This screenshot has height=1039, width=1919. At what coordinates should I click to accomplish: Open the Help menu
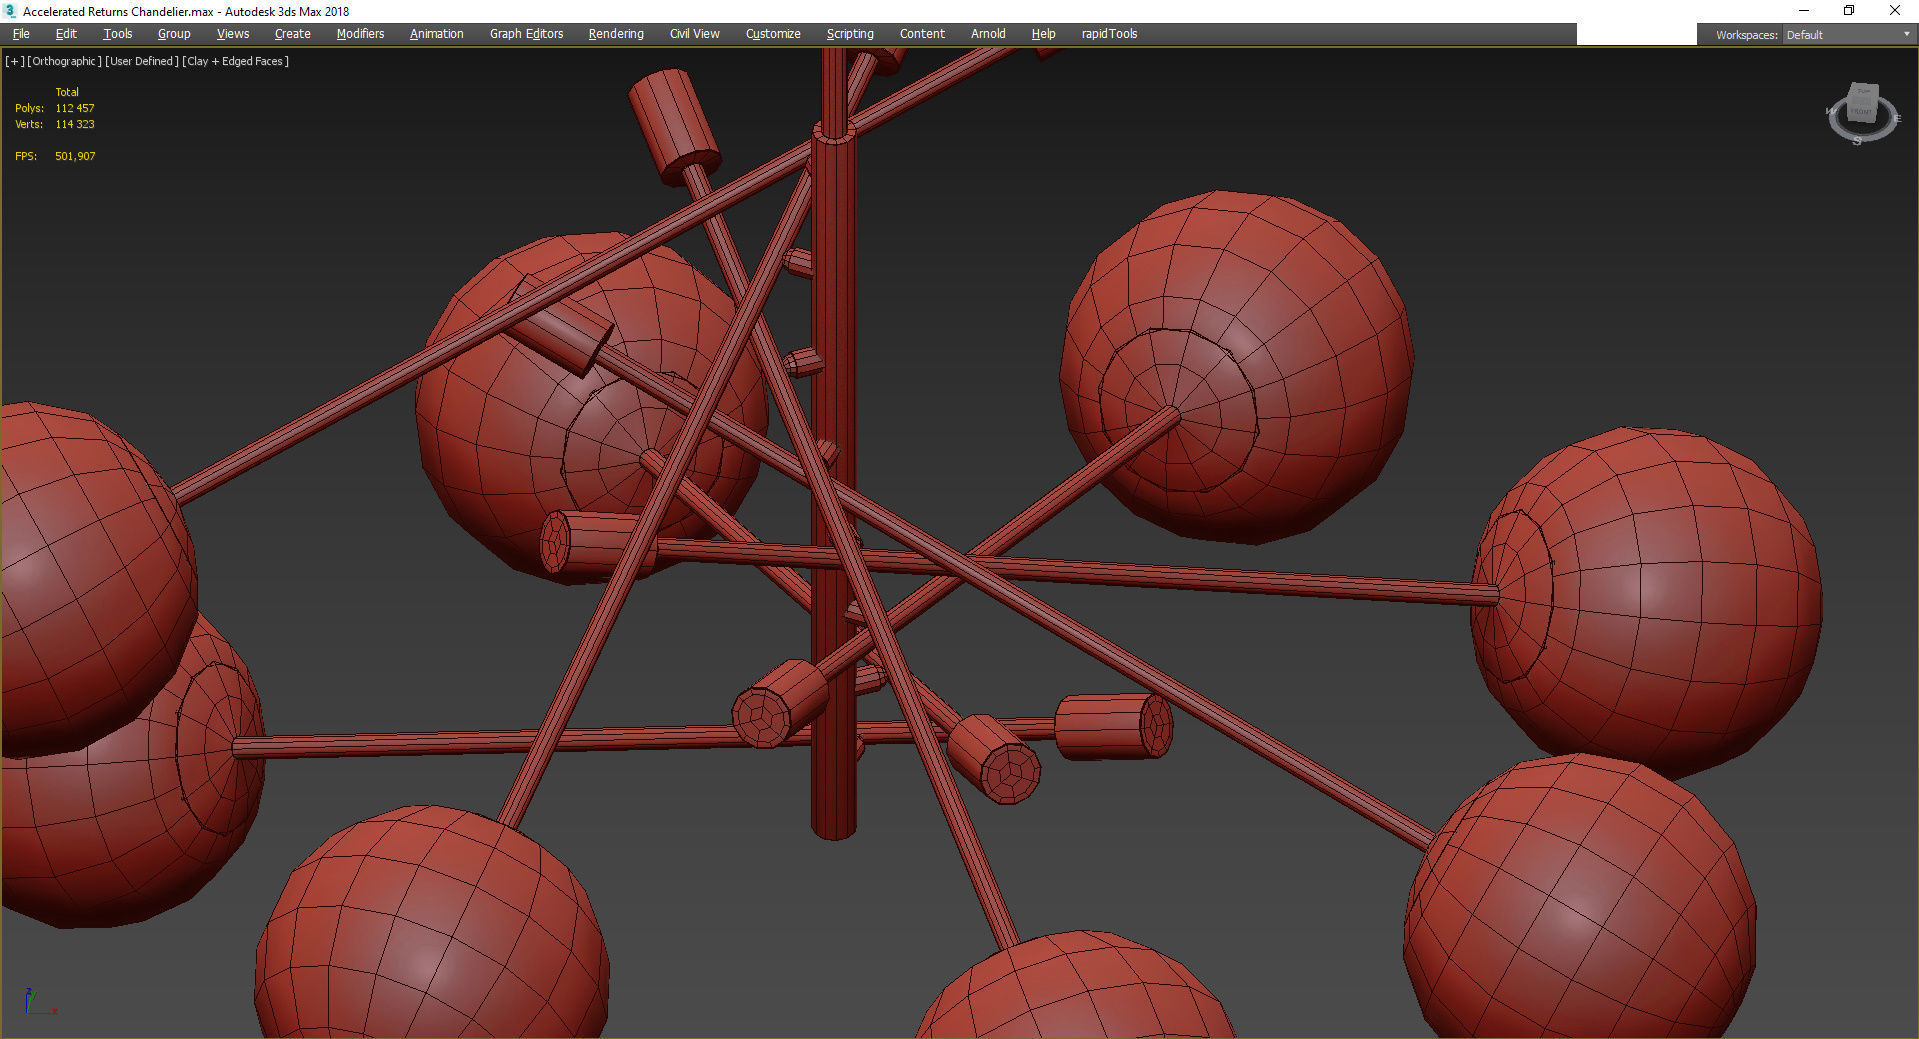1043,34
